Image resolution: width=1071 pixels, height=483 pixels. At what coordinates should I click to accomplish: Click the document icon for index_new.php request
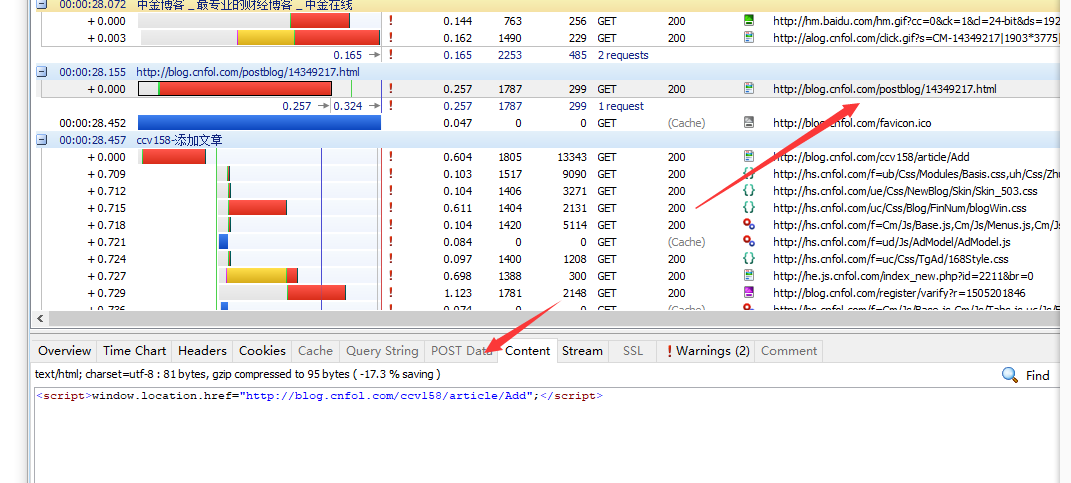pyautogui.click(x=748, y=276)
